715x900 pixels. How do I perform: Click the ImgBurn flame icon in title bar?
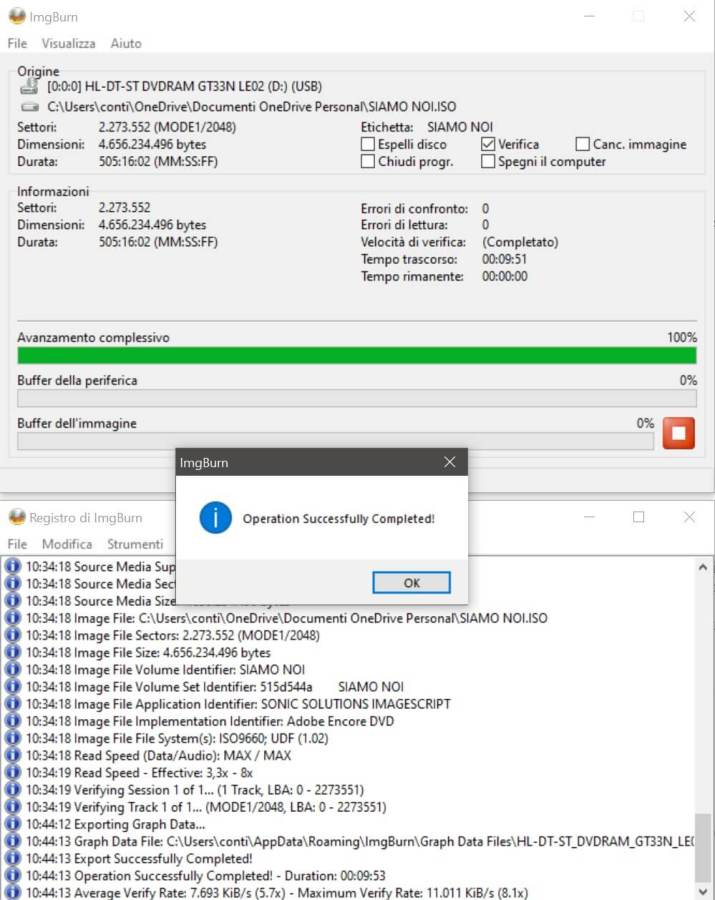point(17,16)
